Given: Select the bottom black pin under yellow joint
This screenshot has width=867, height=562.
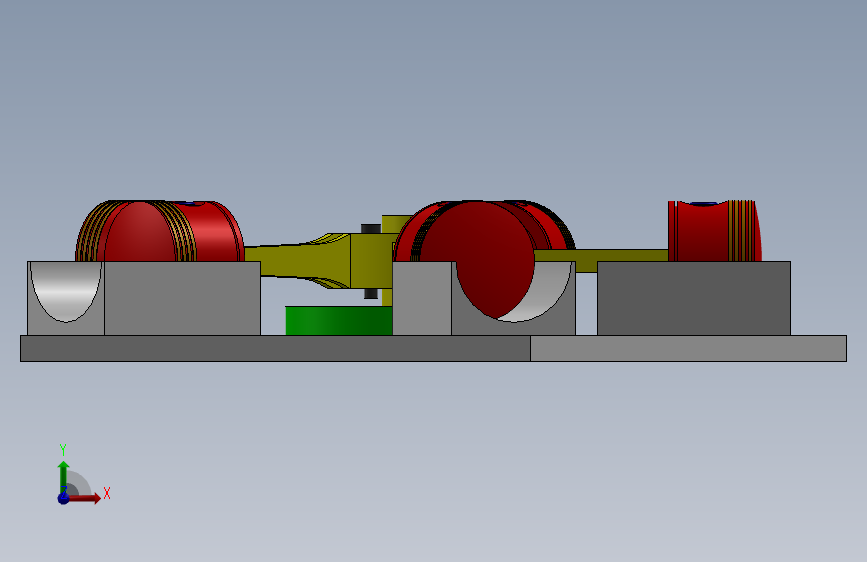Looking at the screenshot, I should [x=370, y=294].
